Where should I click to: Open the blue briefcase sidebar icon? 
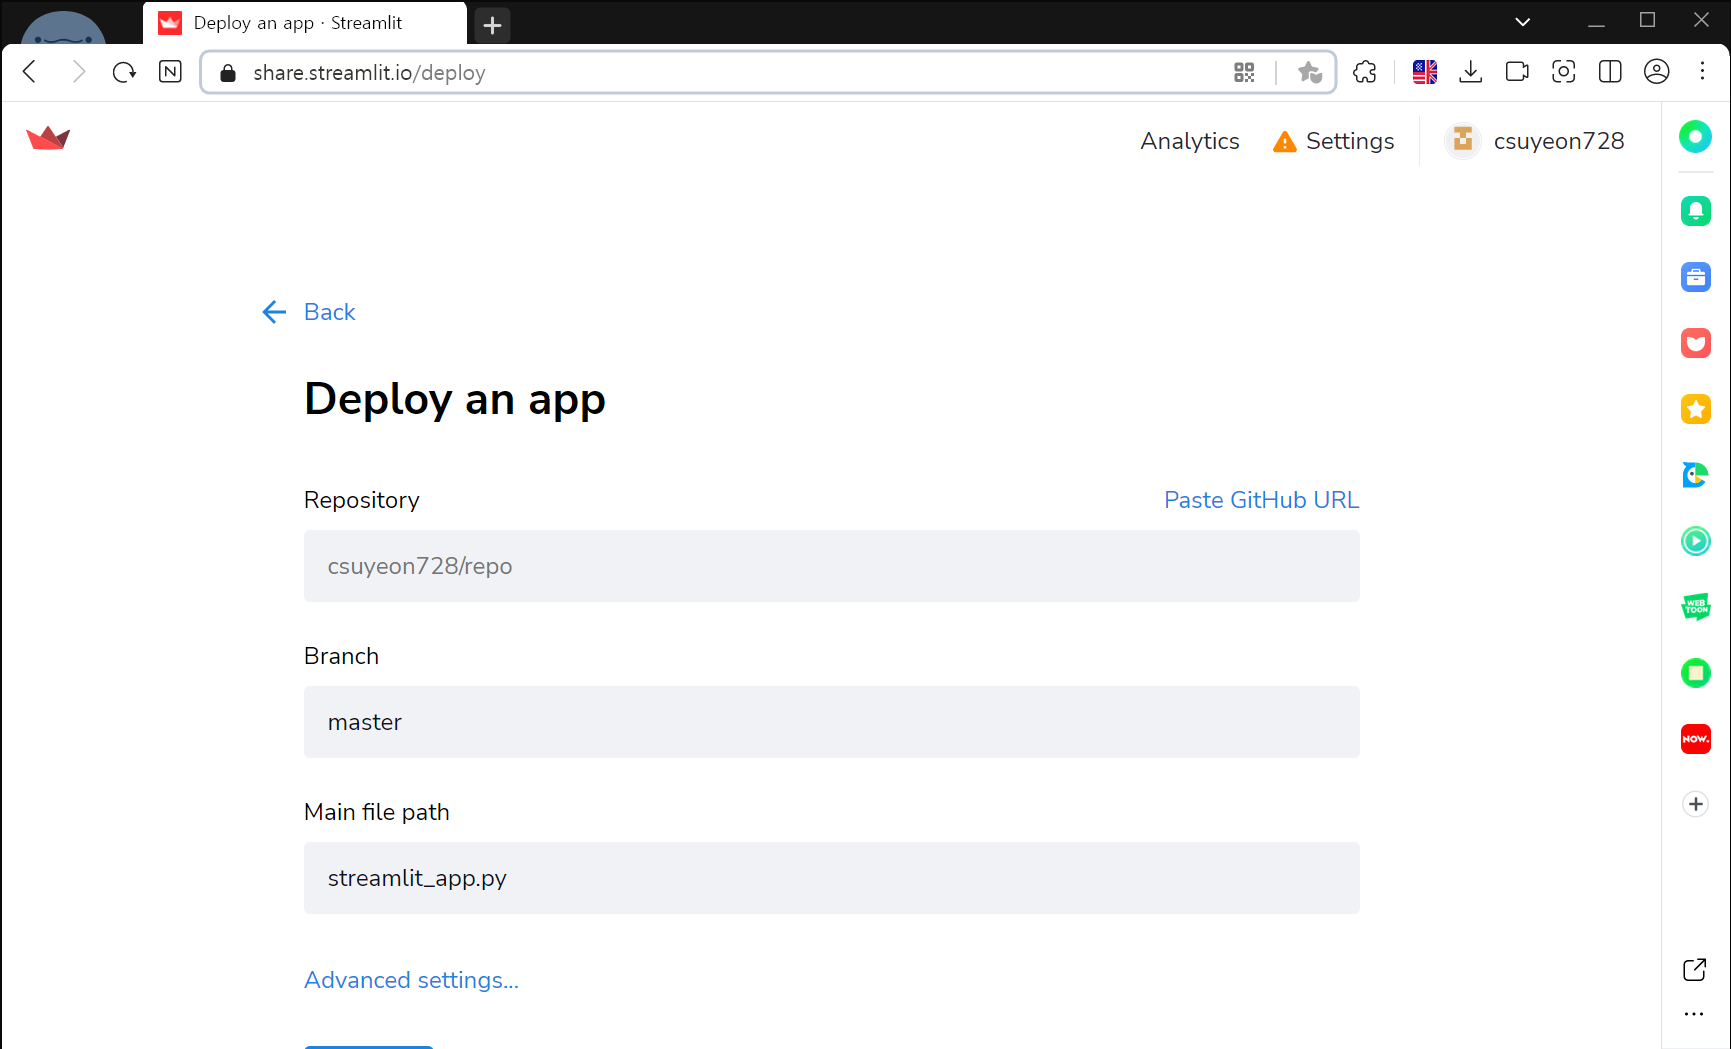click(x=1695, y=277)
